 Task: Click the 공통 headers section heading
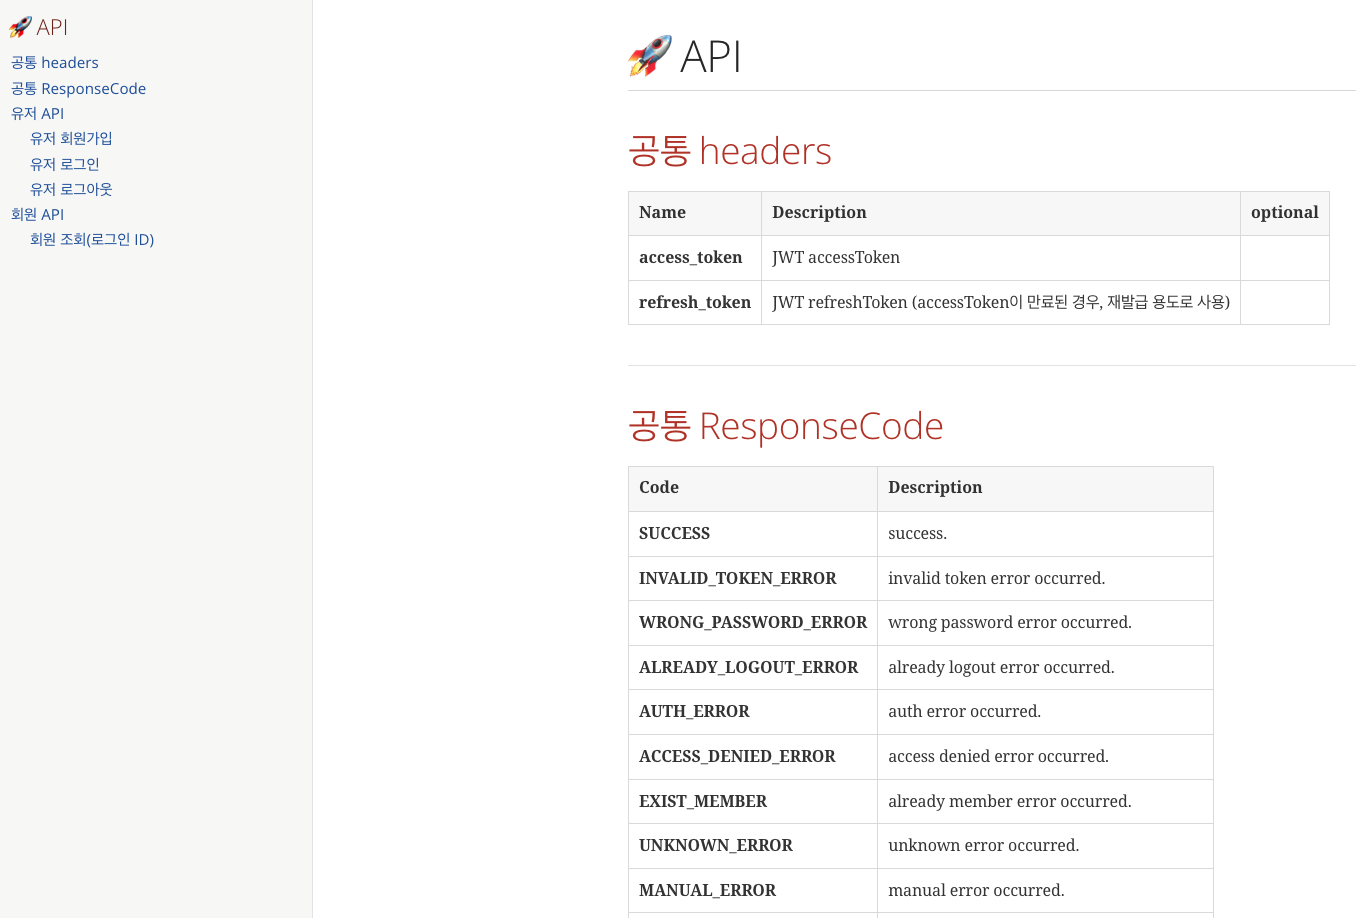click(729, 151)
